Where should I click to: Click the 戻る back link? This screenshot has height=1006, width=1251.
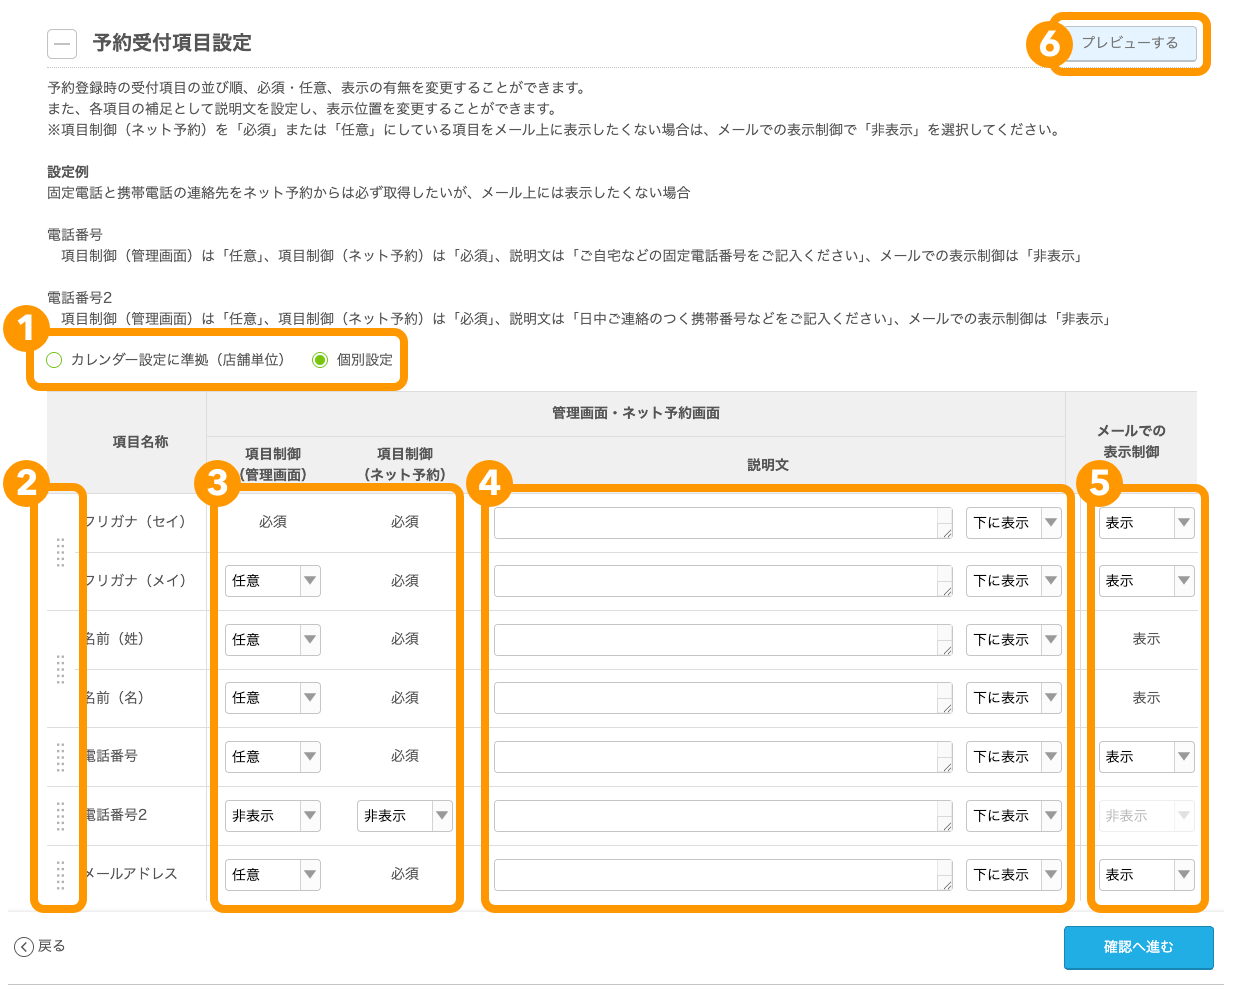pos(40,946)
